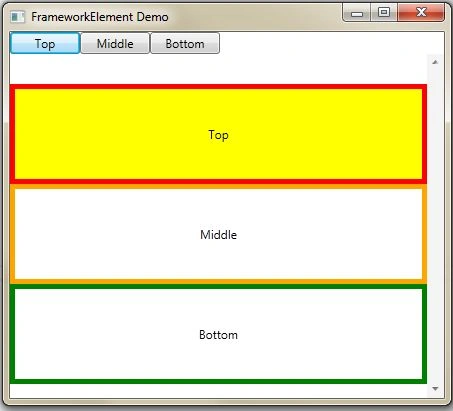Image resolution: width=453 pixels, height=411 pixels.
Task: Close the FrameworkElement Demo window
Action: point(421,13)
